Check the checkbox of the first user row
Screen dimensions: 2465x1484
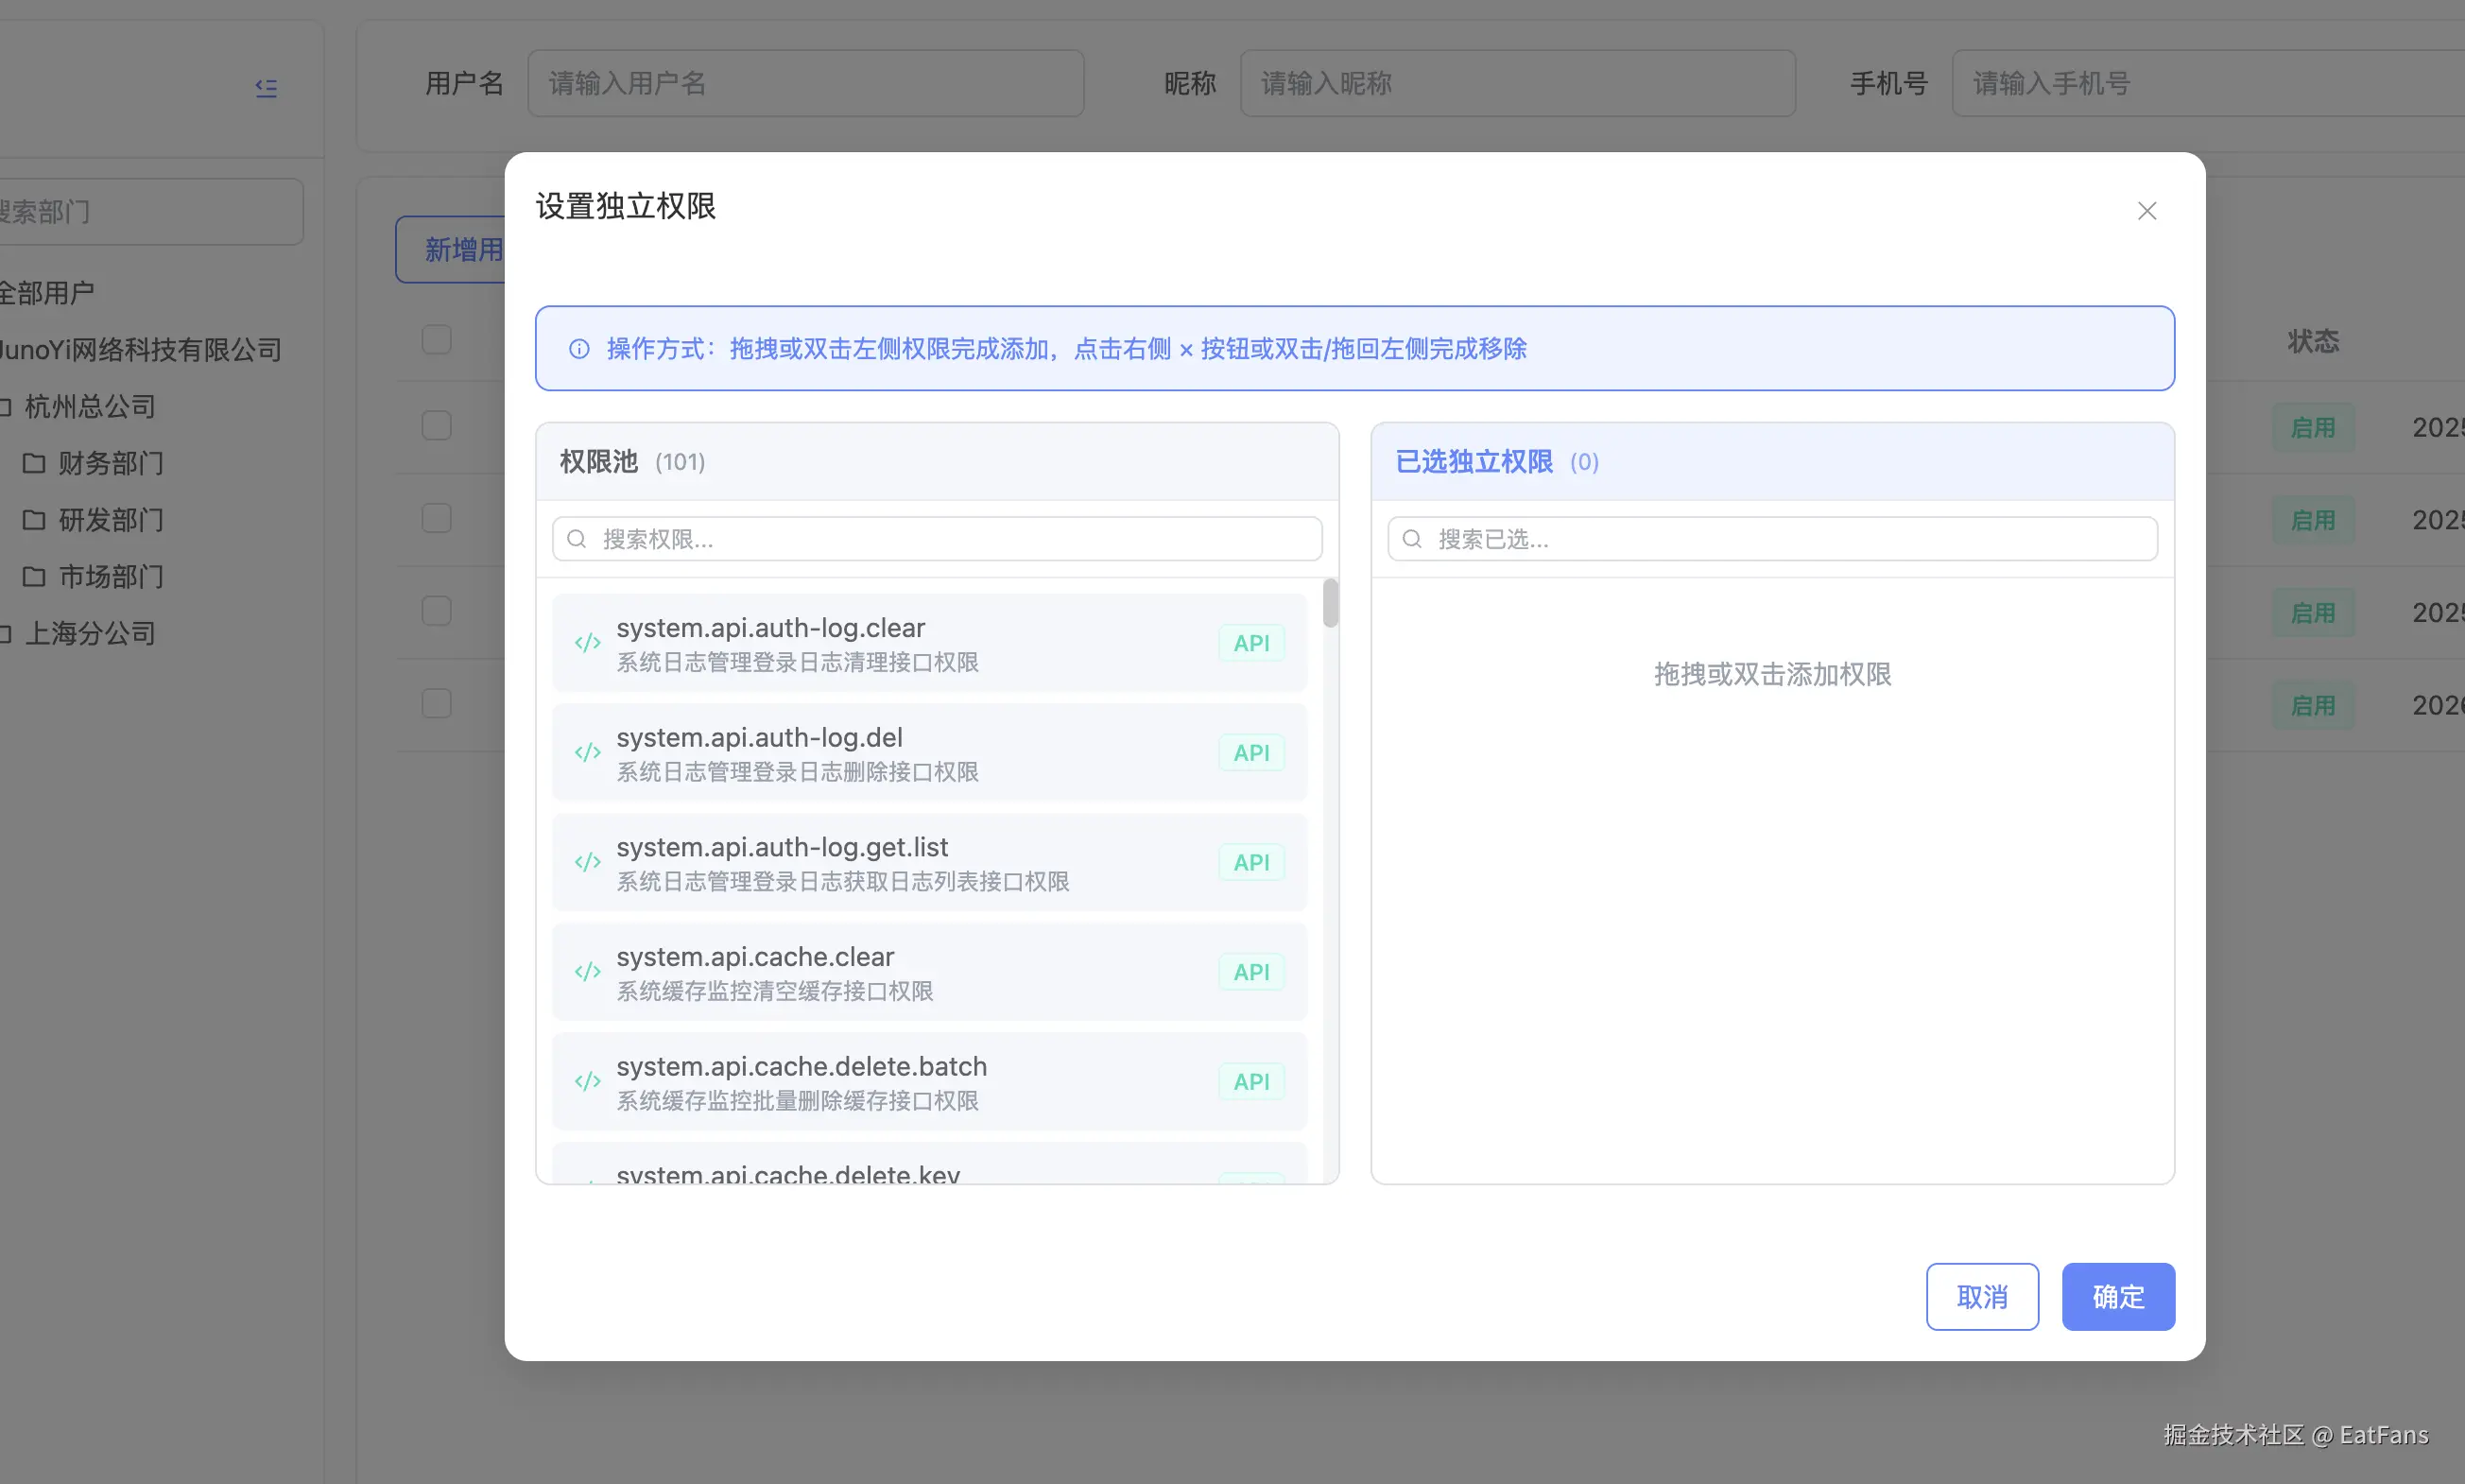click(435, 424)
